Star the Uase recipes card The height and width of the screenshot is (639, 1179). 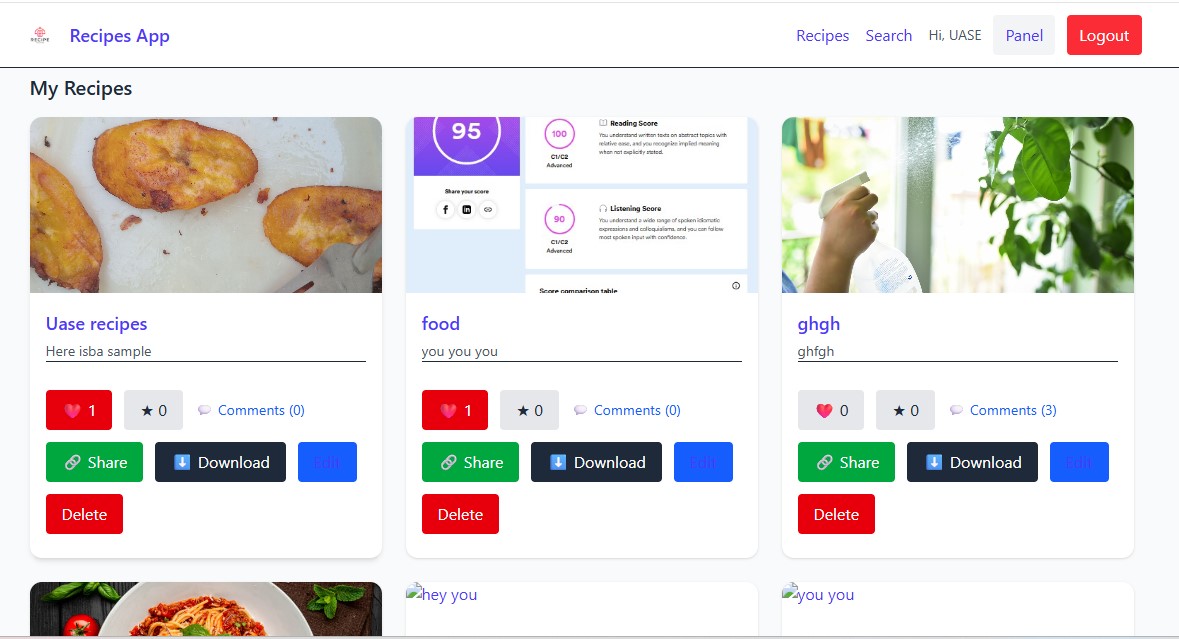[x=153, y=410]
